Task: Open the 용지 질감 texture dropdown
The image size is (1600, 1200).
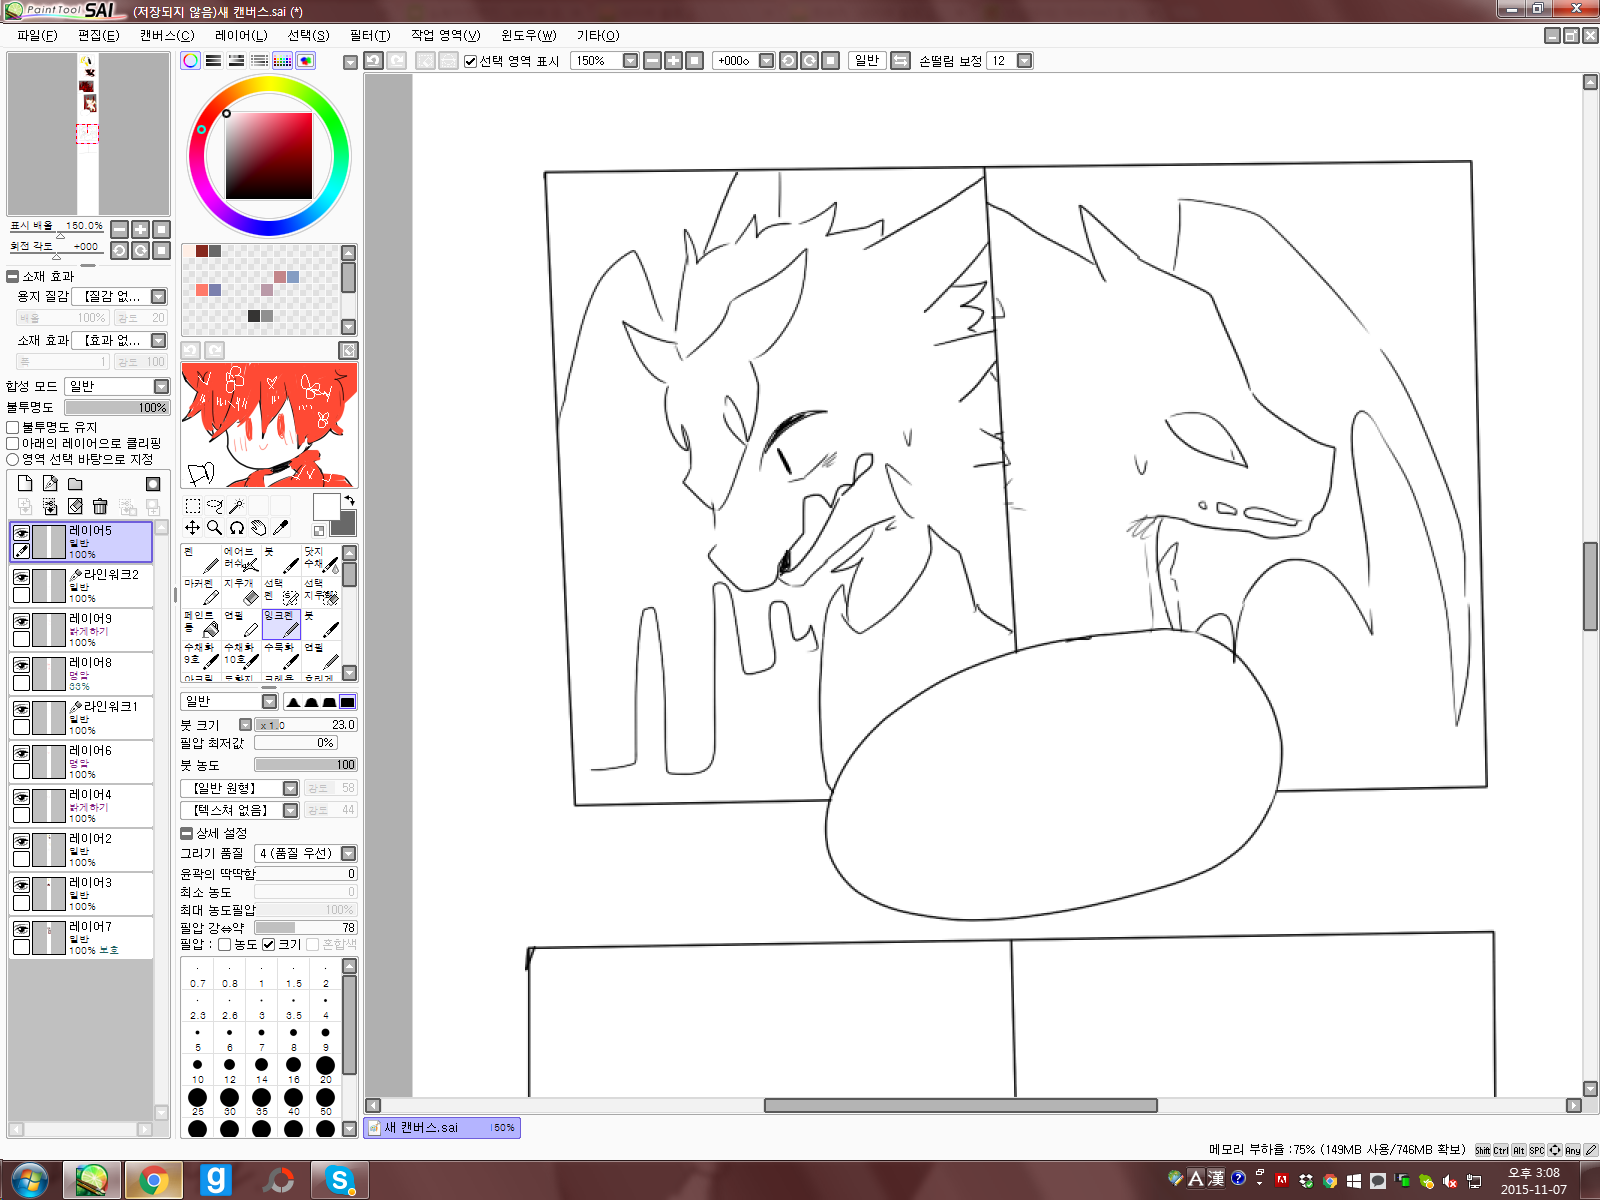Action: [158, 297]
